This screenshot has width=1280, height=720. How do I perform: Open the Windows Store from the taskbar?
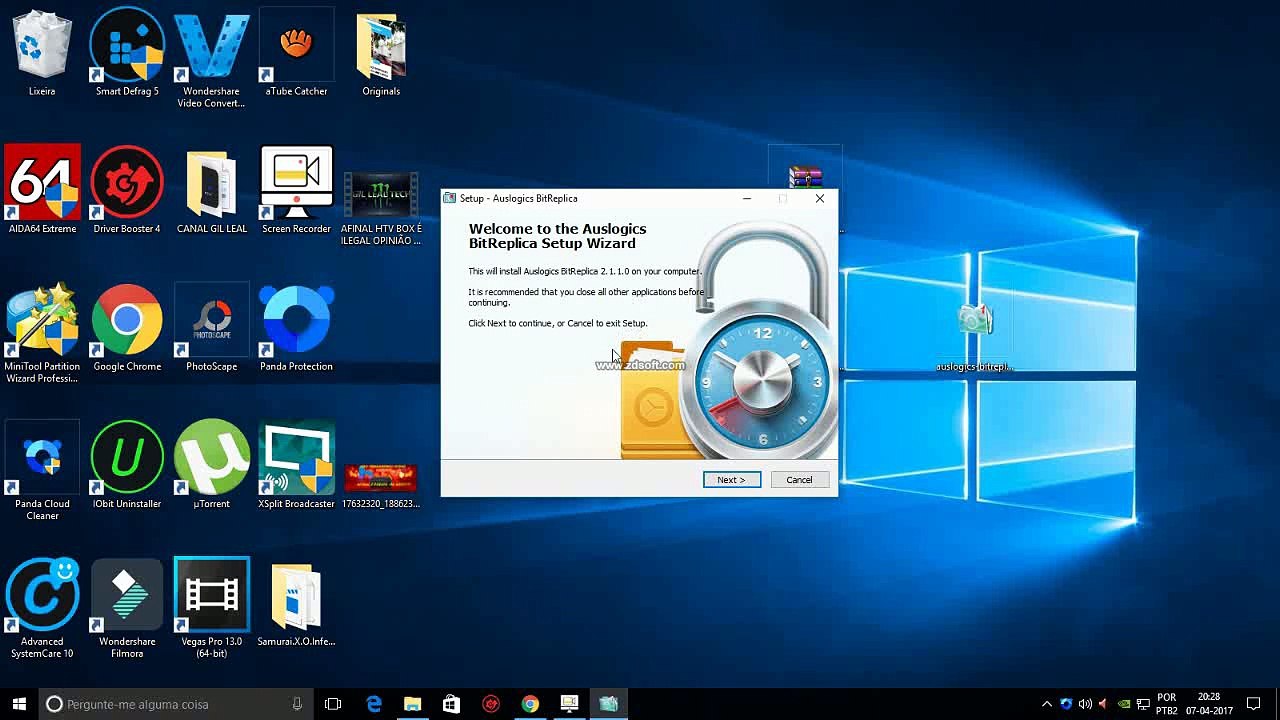(x=451, y=704)
